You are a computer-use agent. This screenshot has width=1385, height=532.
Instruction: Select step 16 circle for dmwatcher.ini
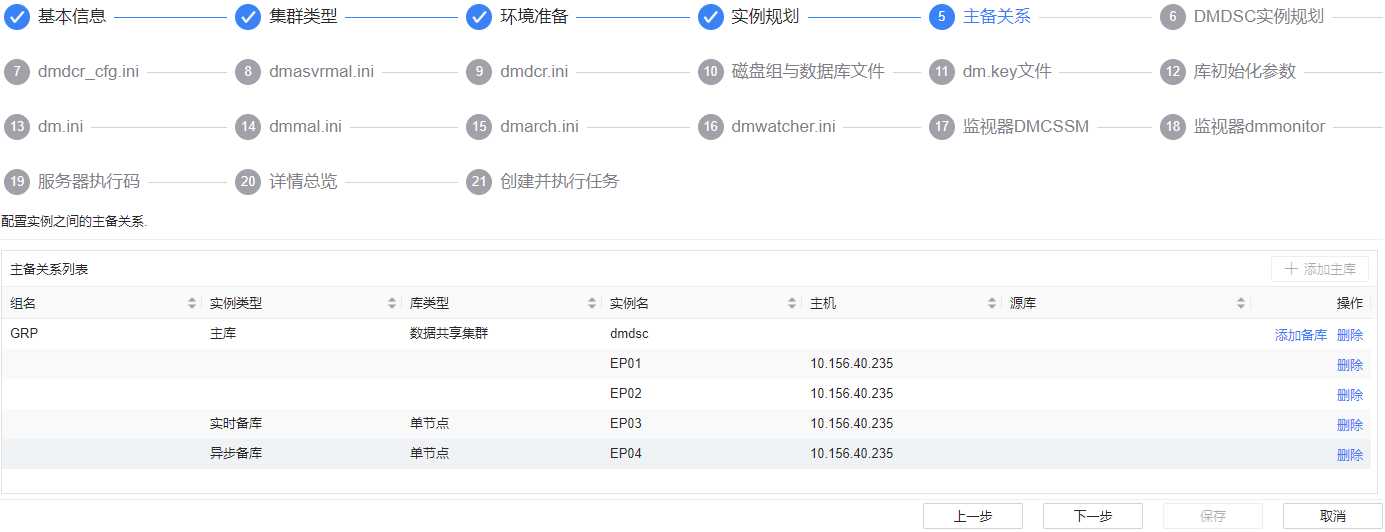tap(710, 127)
